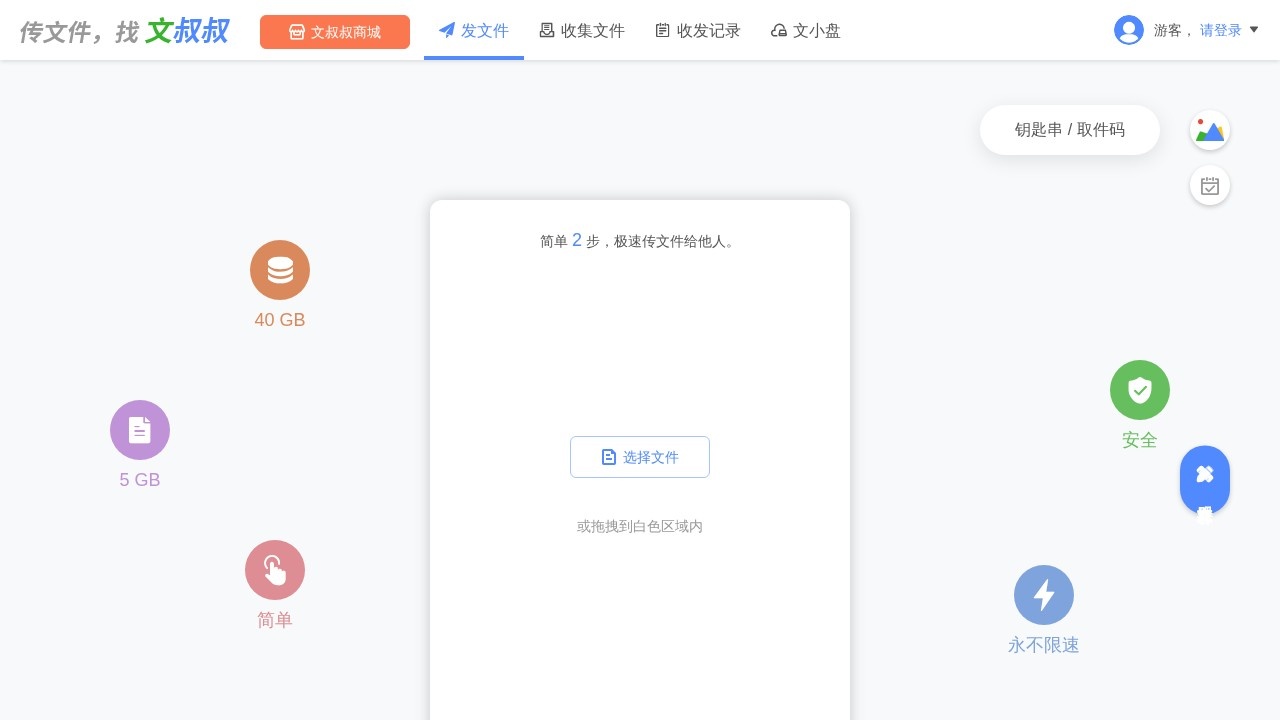The image size is (1280, 720).
Task: Open the 钥匙串 / 取件码 button
Action: (1070, 130)
